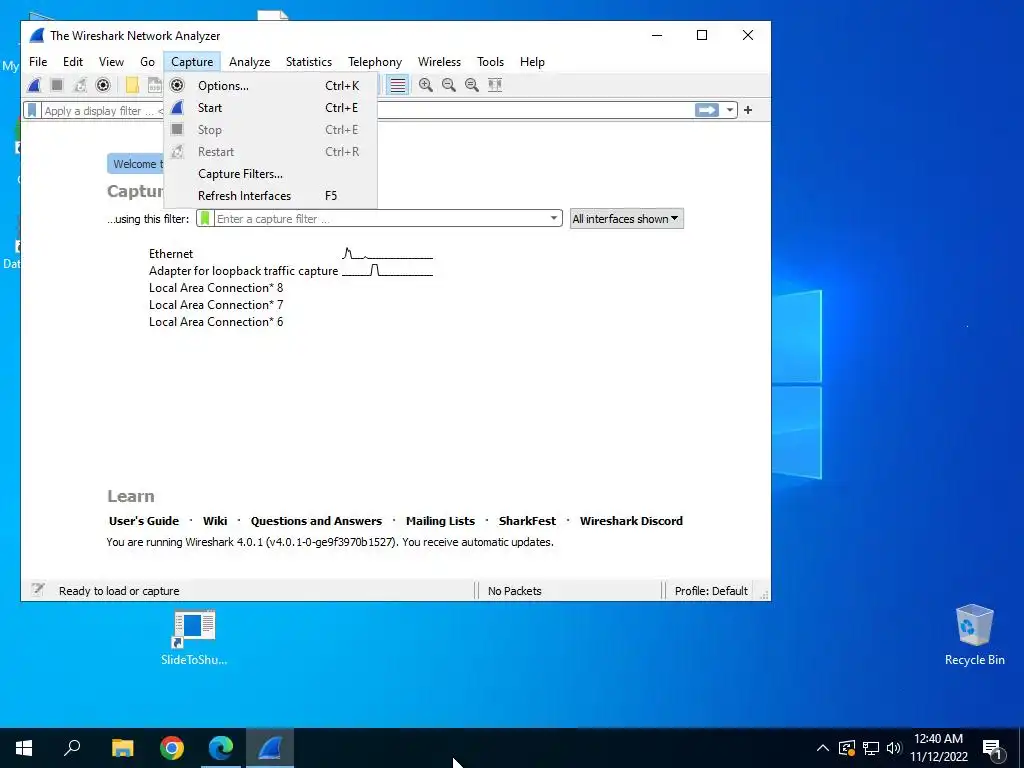
Task: Open the Windows Start button
Action: [x=24, y=748]
